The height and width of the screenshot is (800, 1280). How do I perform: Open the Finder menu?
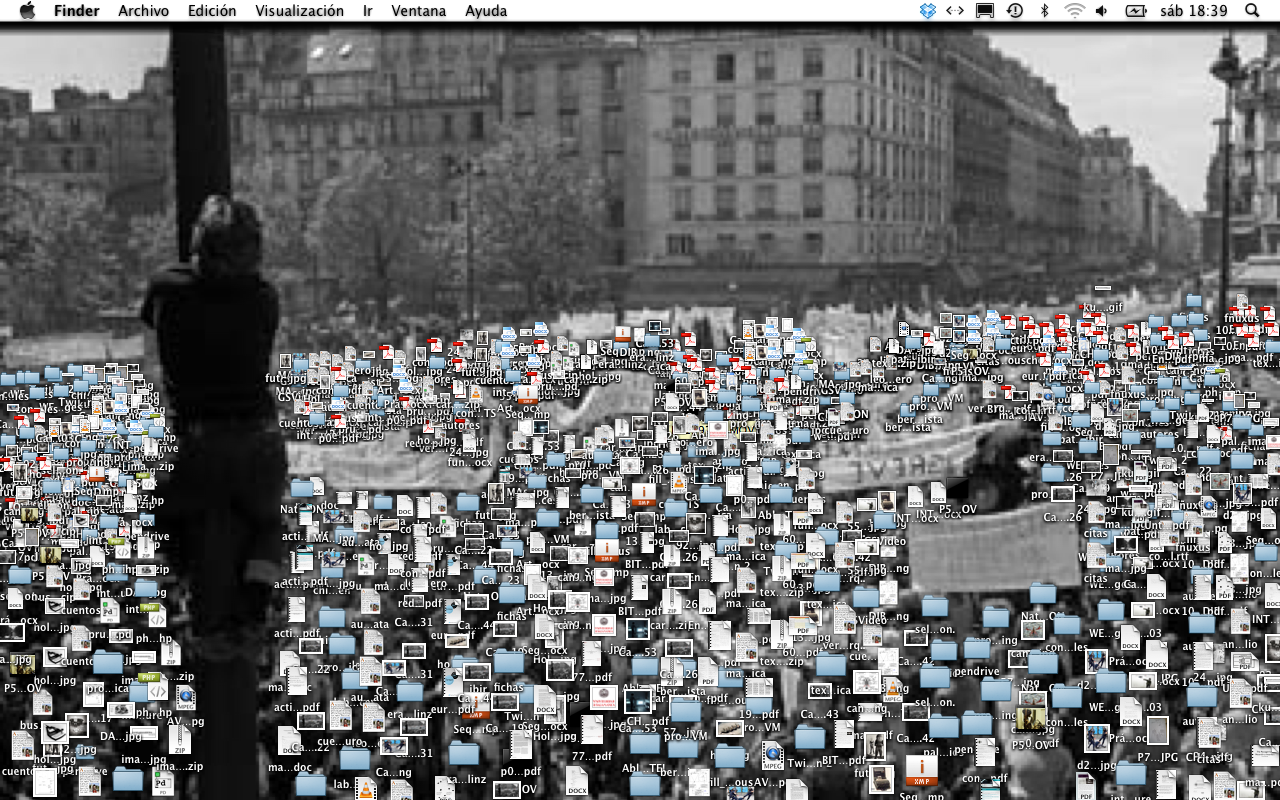(x=76, y=11)
